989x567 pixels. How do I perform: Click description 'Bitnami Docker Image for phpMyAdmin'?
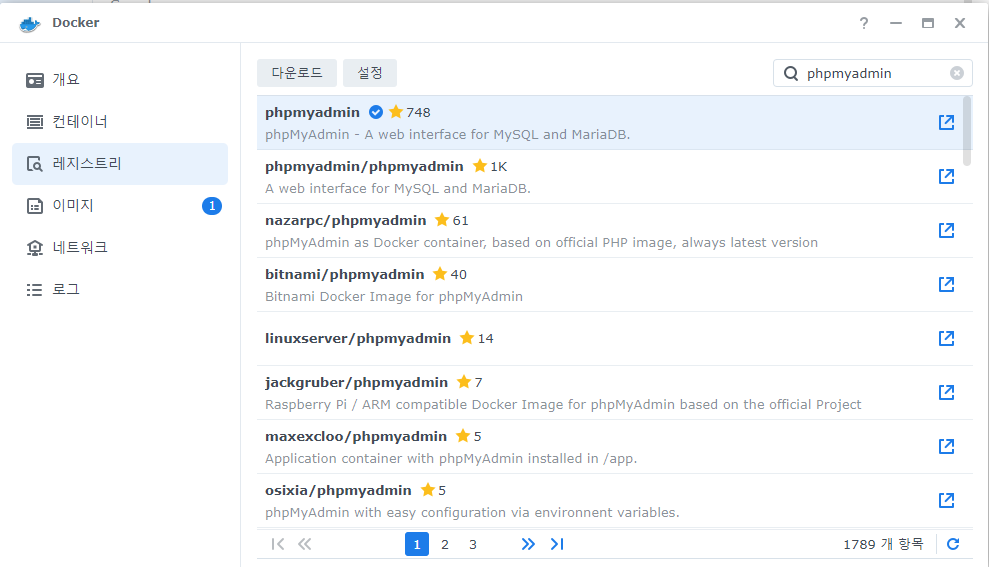pos(394,296)
